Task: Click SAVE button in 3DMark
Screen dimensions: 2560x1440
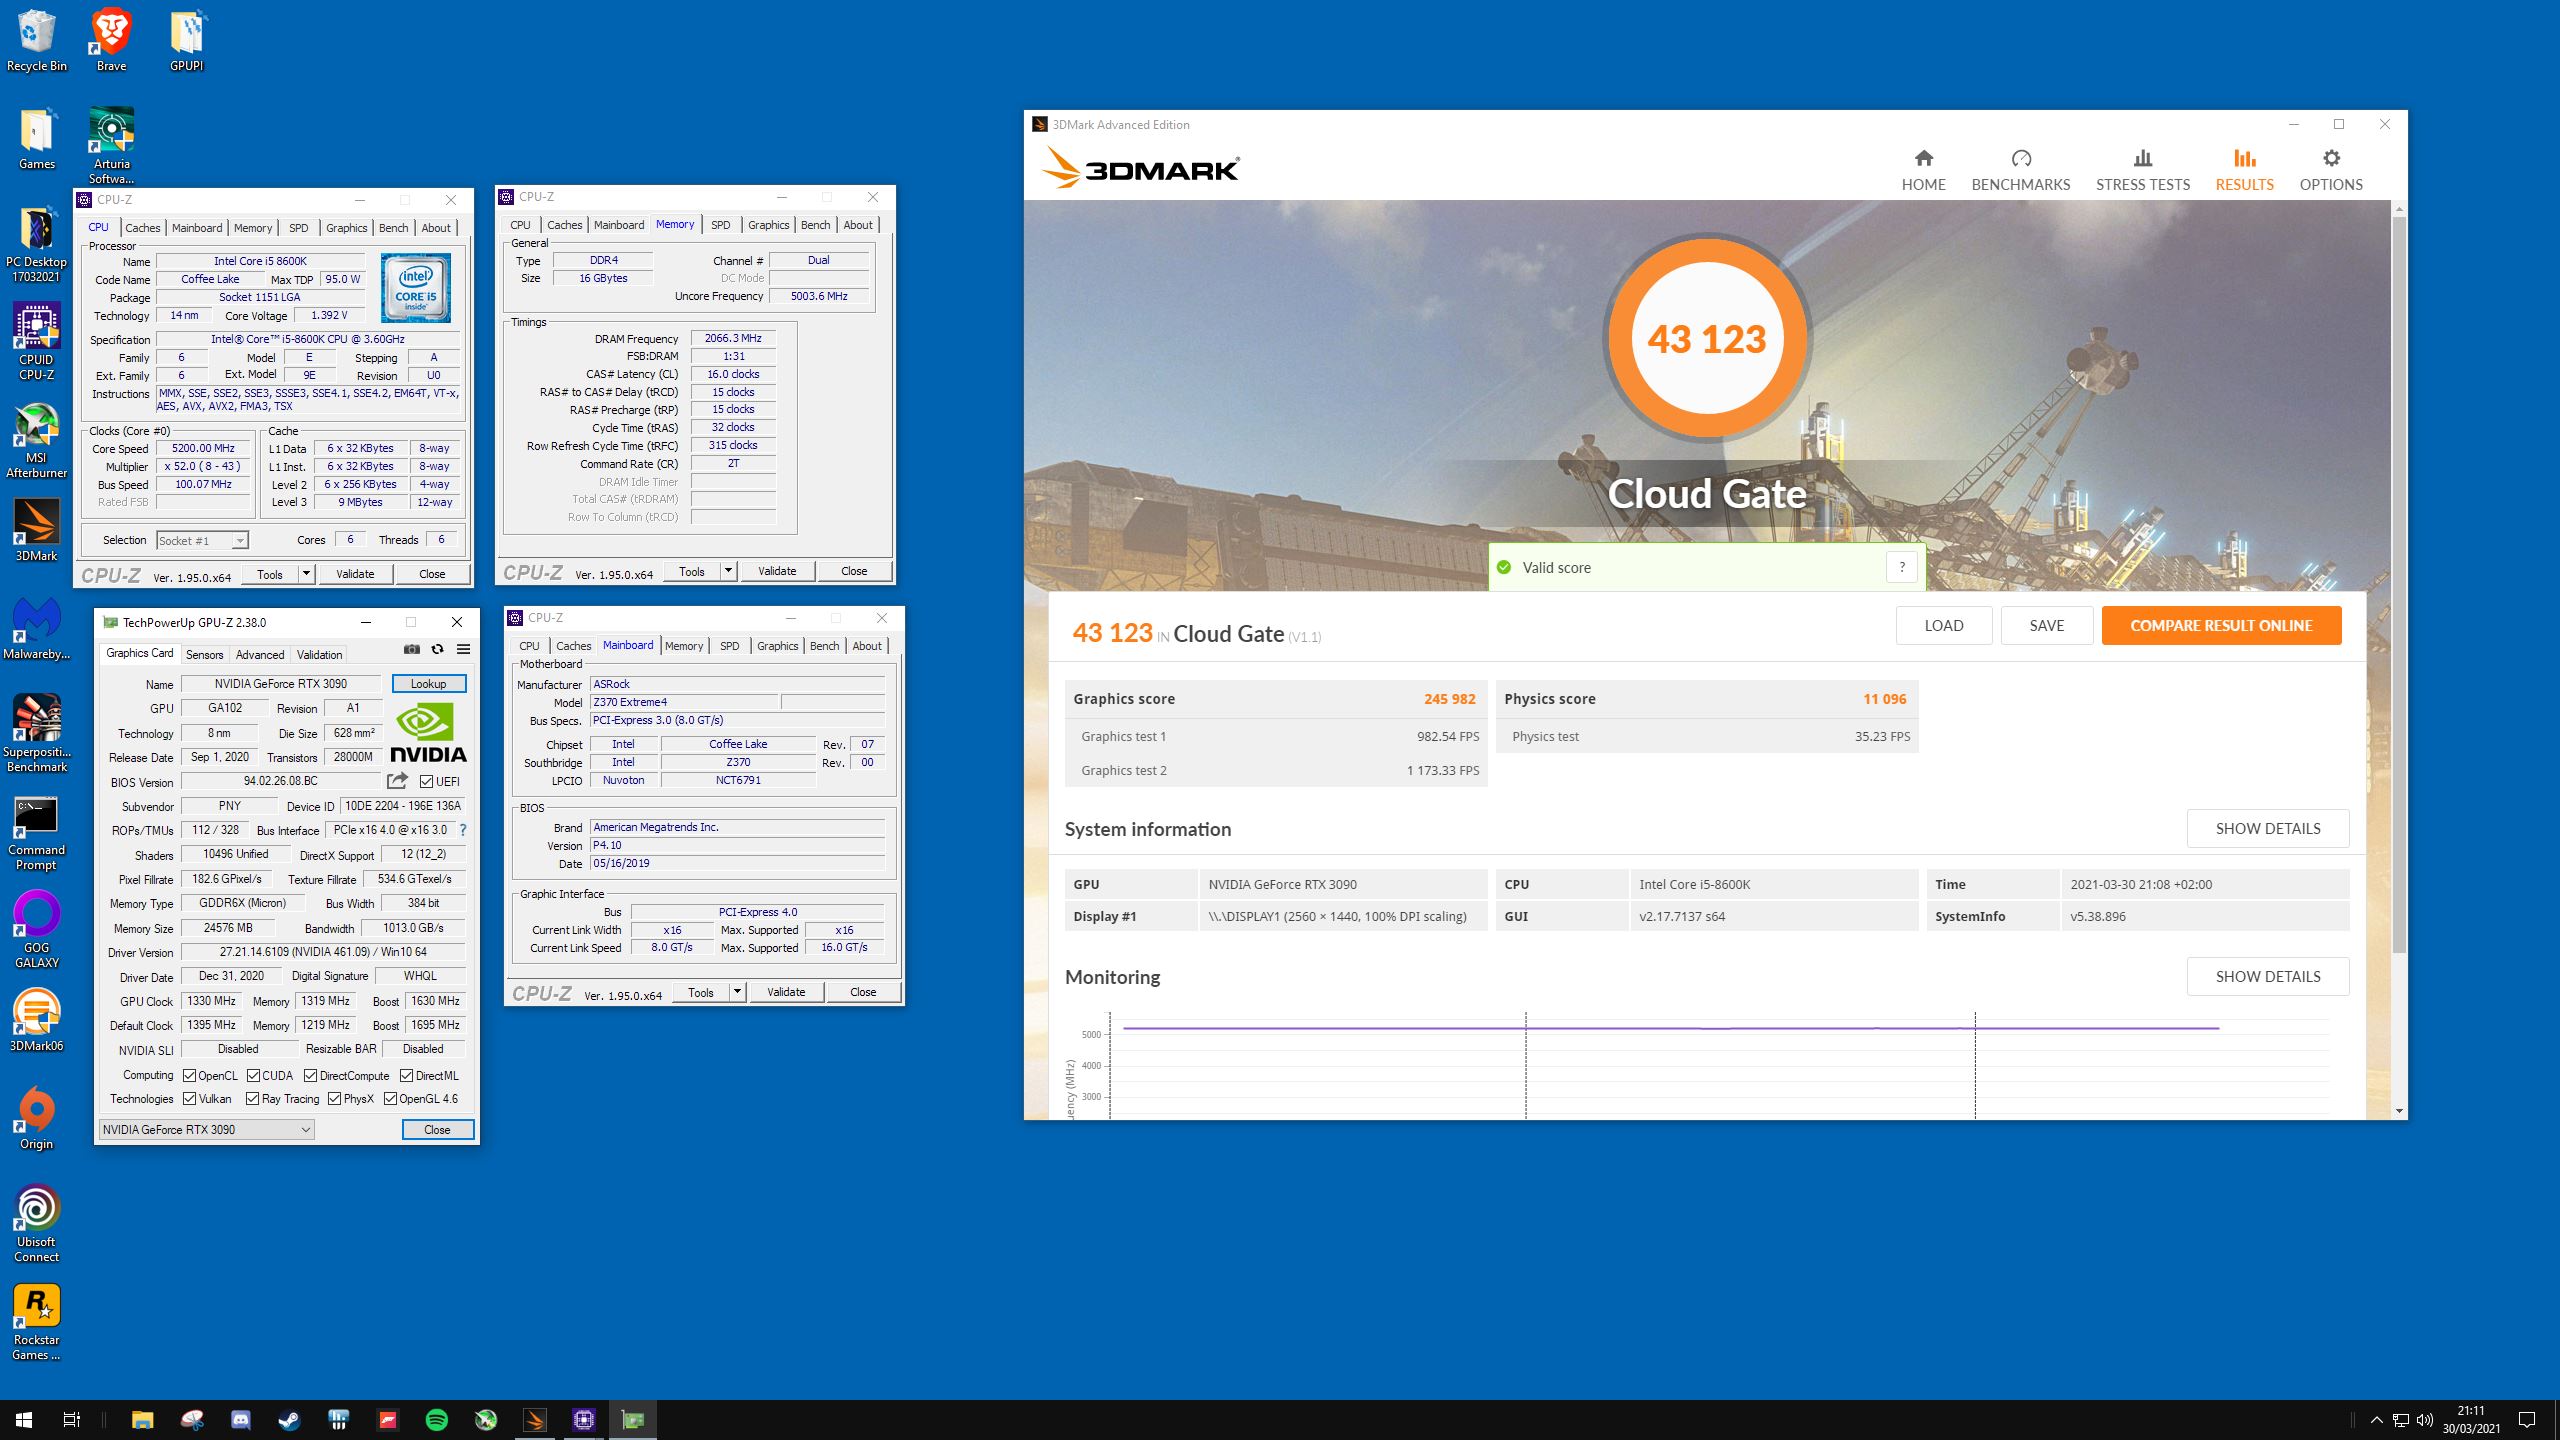Action: coord(2047,625)
